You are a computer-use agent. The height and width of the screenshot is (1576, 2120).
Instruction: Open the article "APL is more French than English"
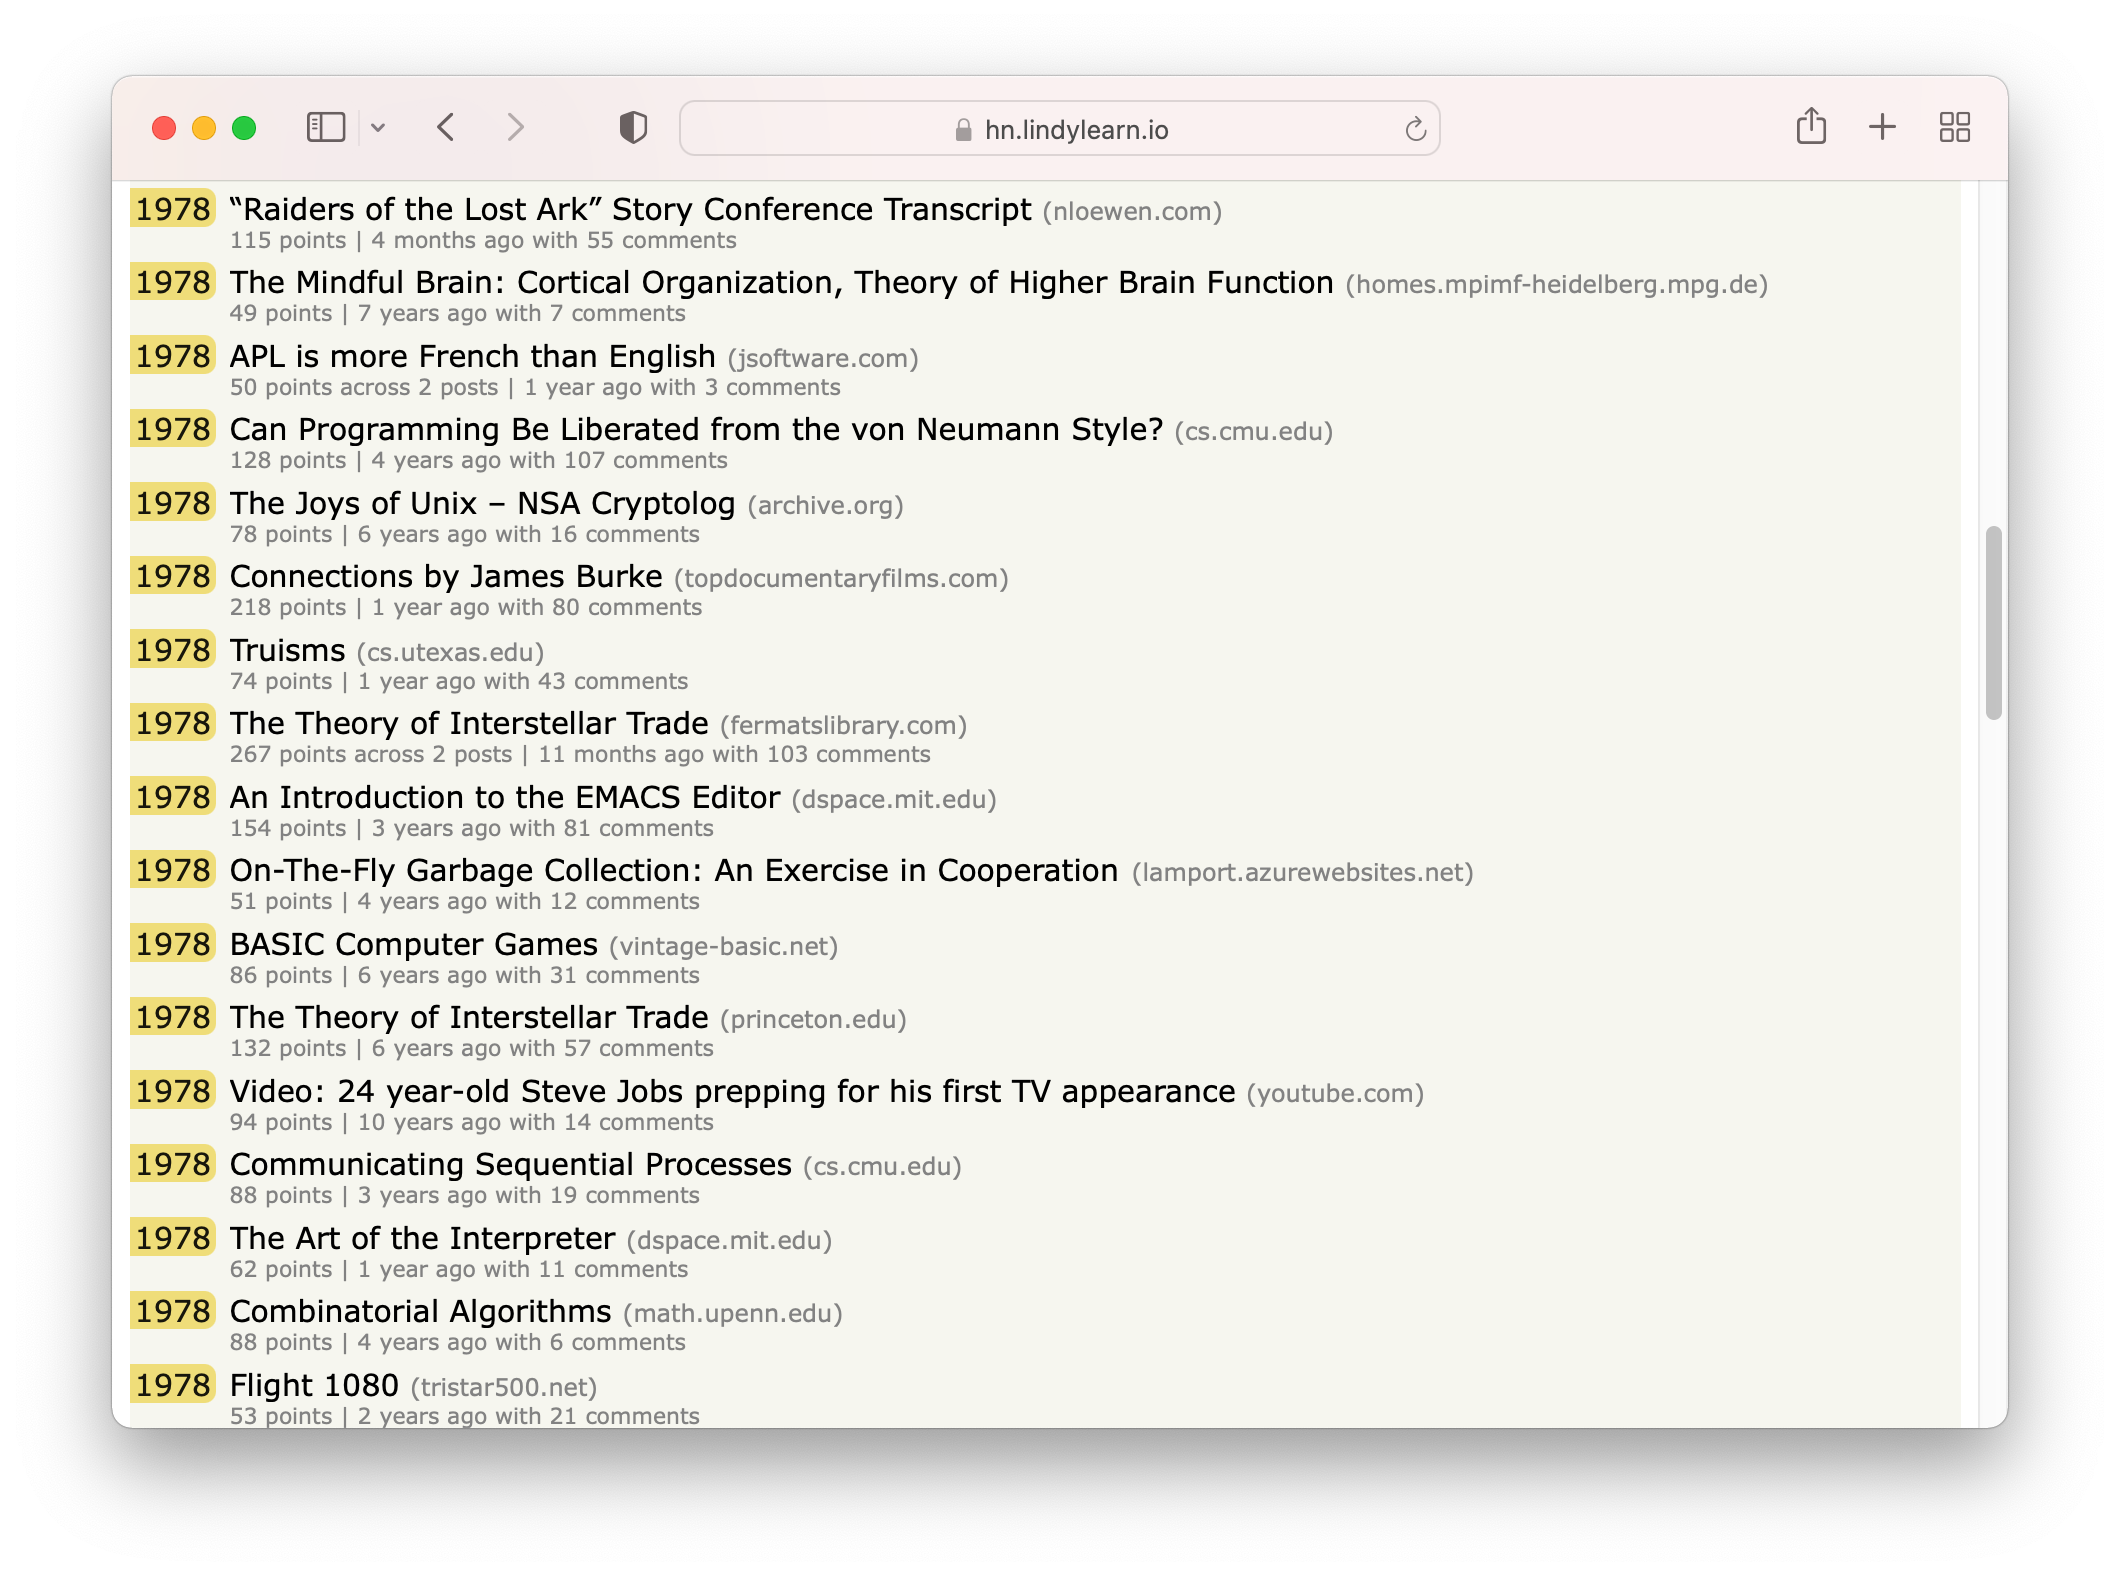tap(470, 357)
